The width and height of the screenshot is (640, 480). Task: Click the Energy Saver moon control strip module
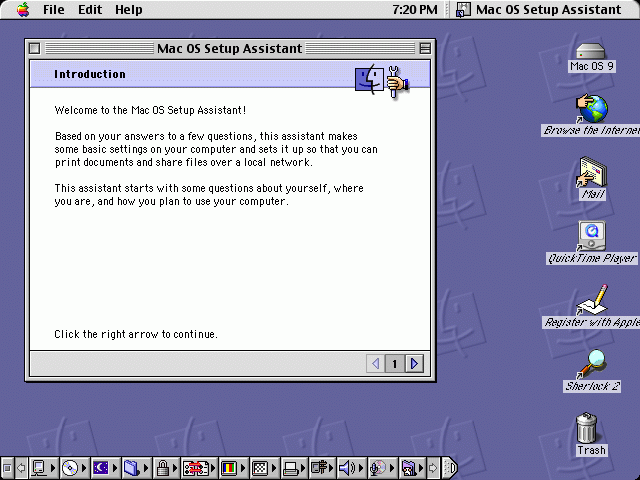100,467
